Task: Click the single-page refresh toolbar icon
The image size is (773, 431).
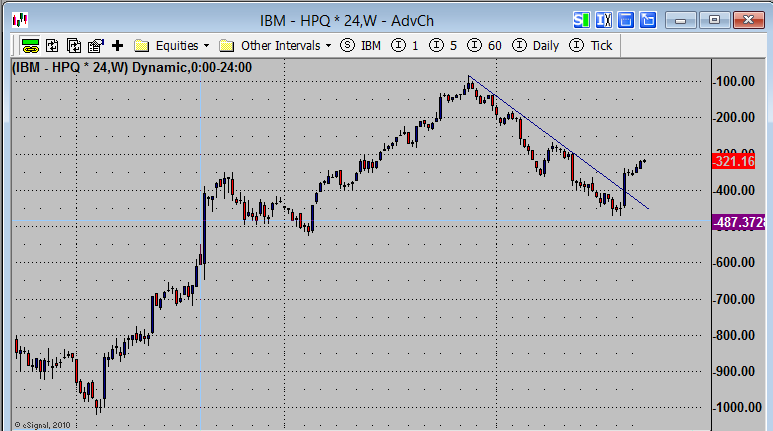Action: point(52,46)
